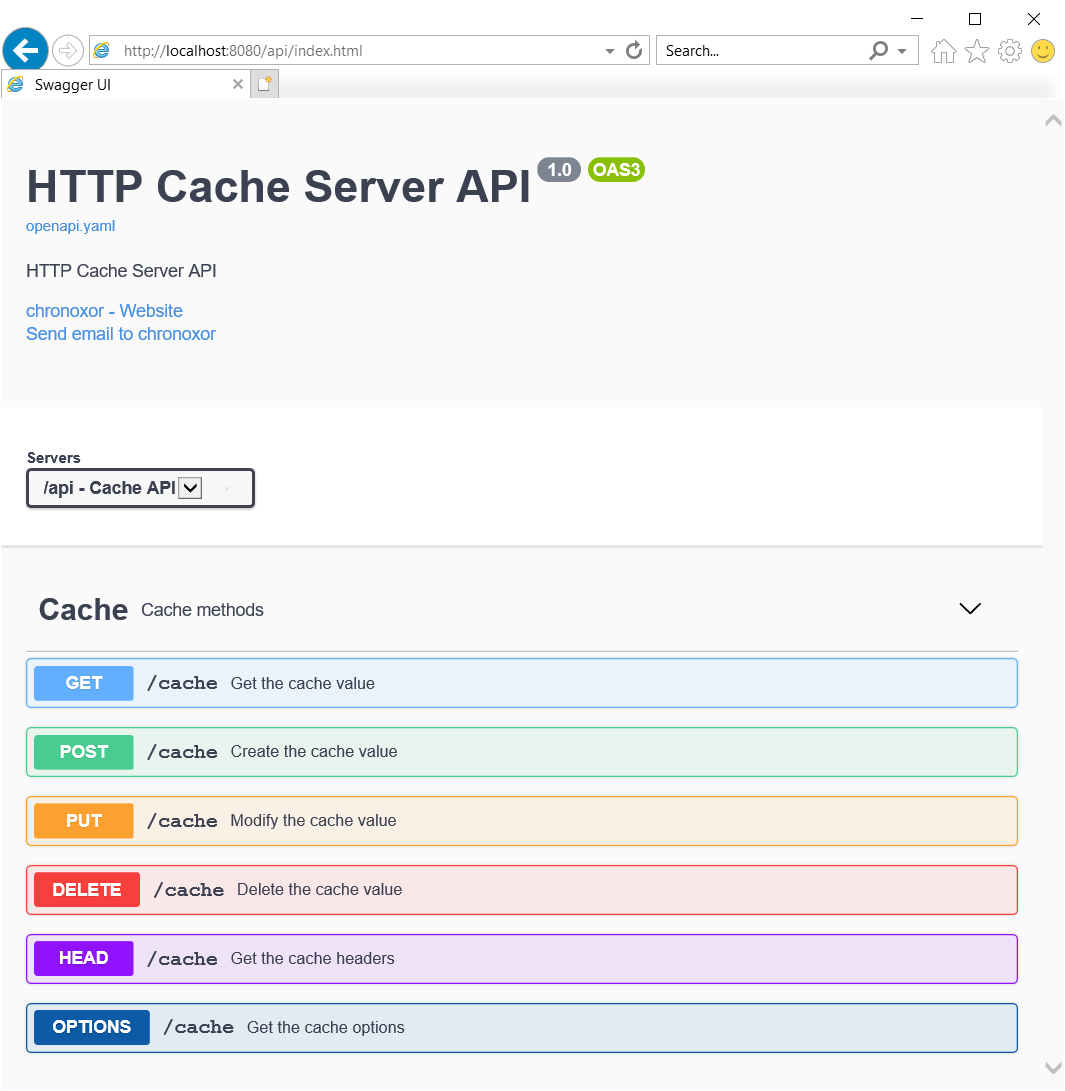The height and width of the screenshot is (1091, 1065).
Task: Click the smiley feedback icon
Action: (x=1043, y=51)
